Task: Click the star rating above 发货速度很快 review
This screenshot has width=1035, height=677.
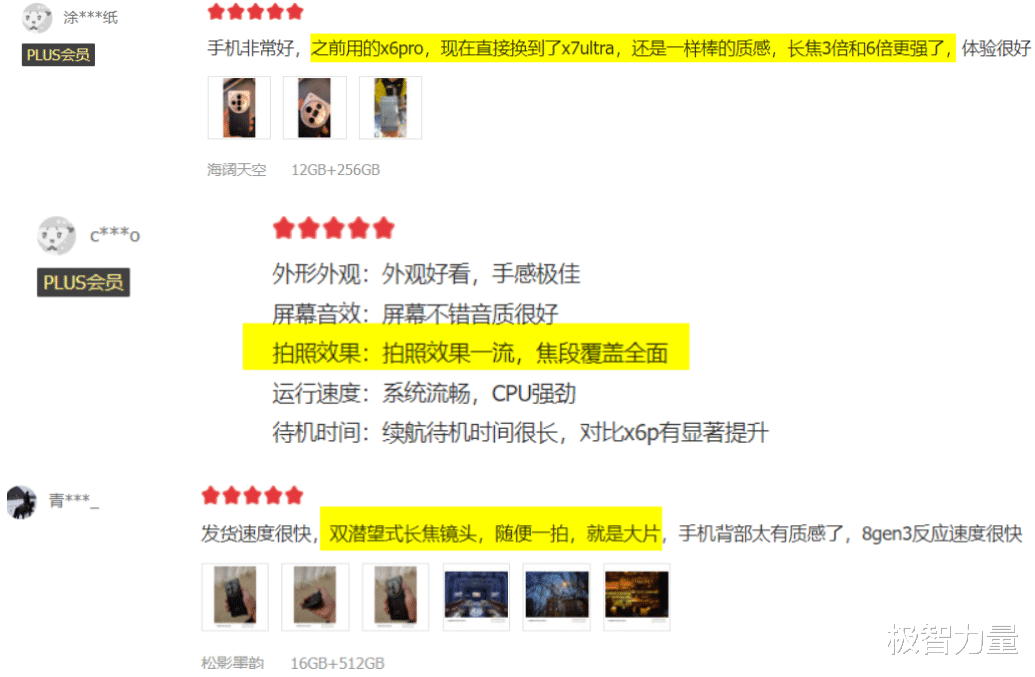Action: 252,495
